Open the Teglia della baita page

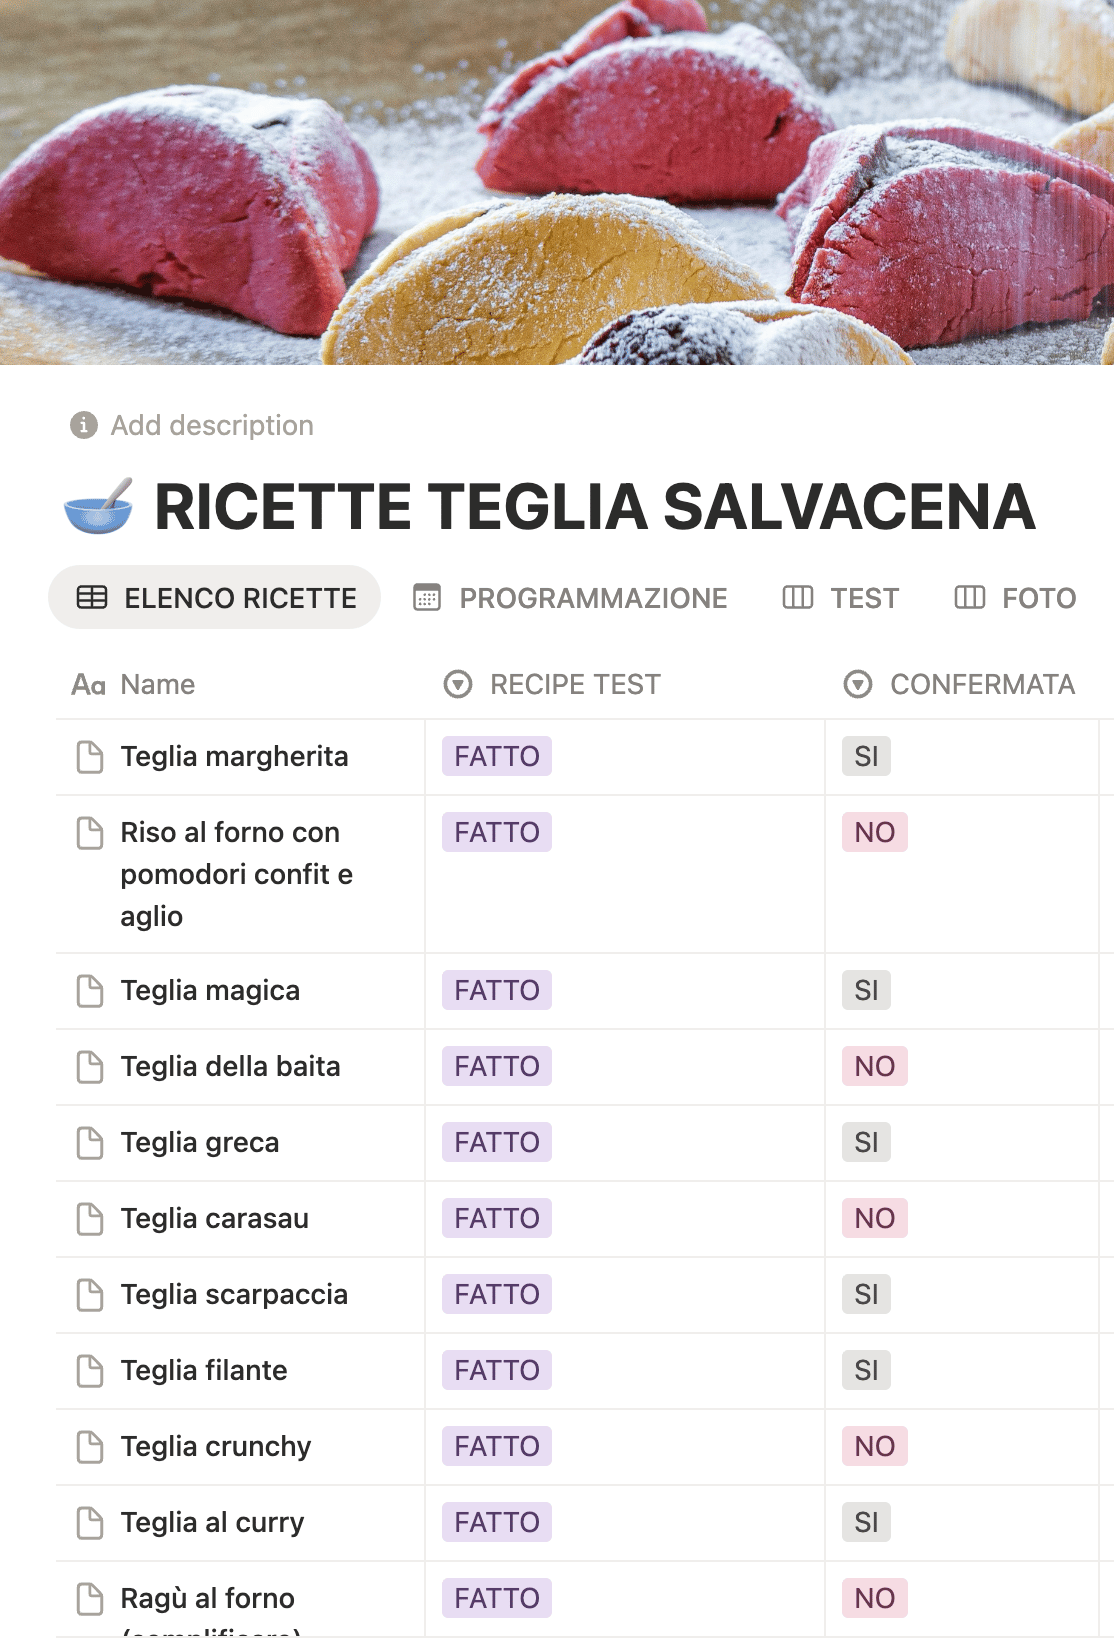[230, 1067]
